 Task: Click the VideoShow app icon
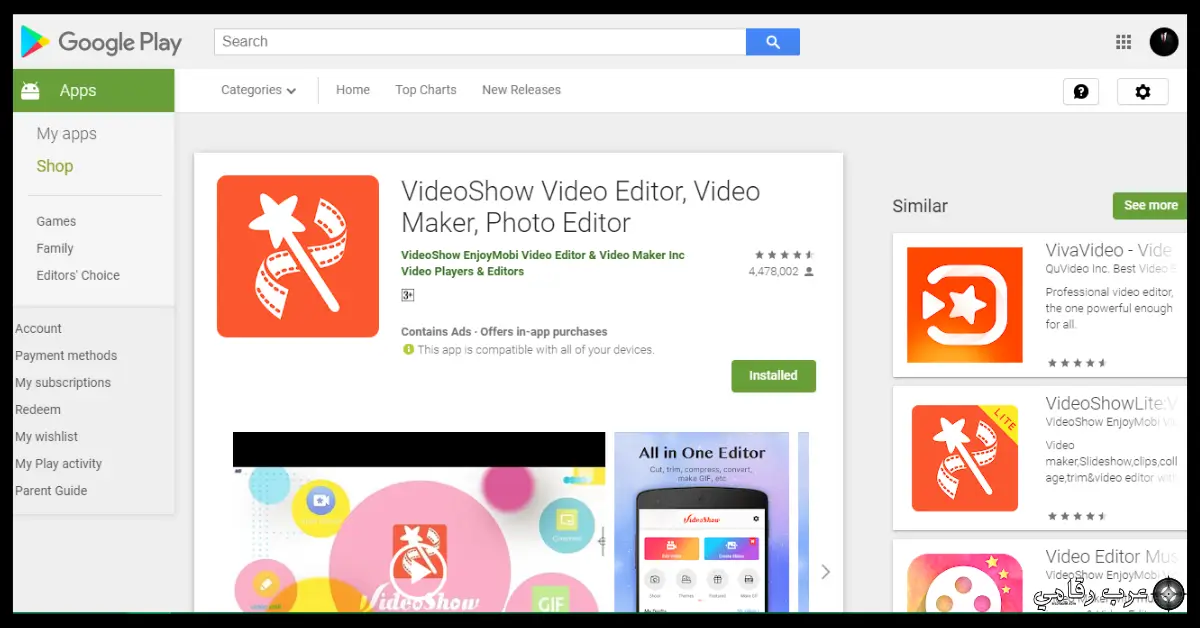pyautogui.click(x=298, y=256)
